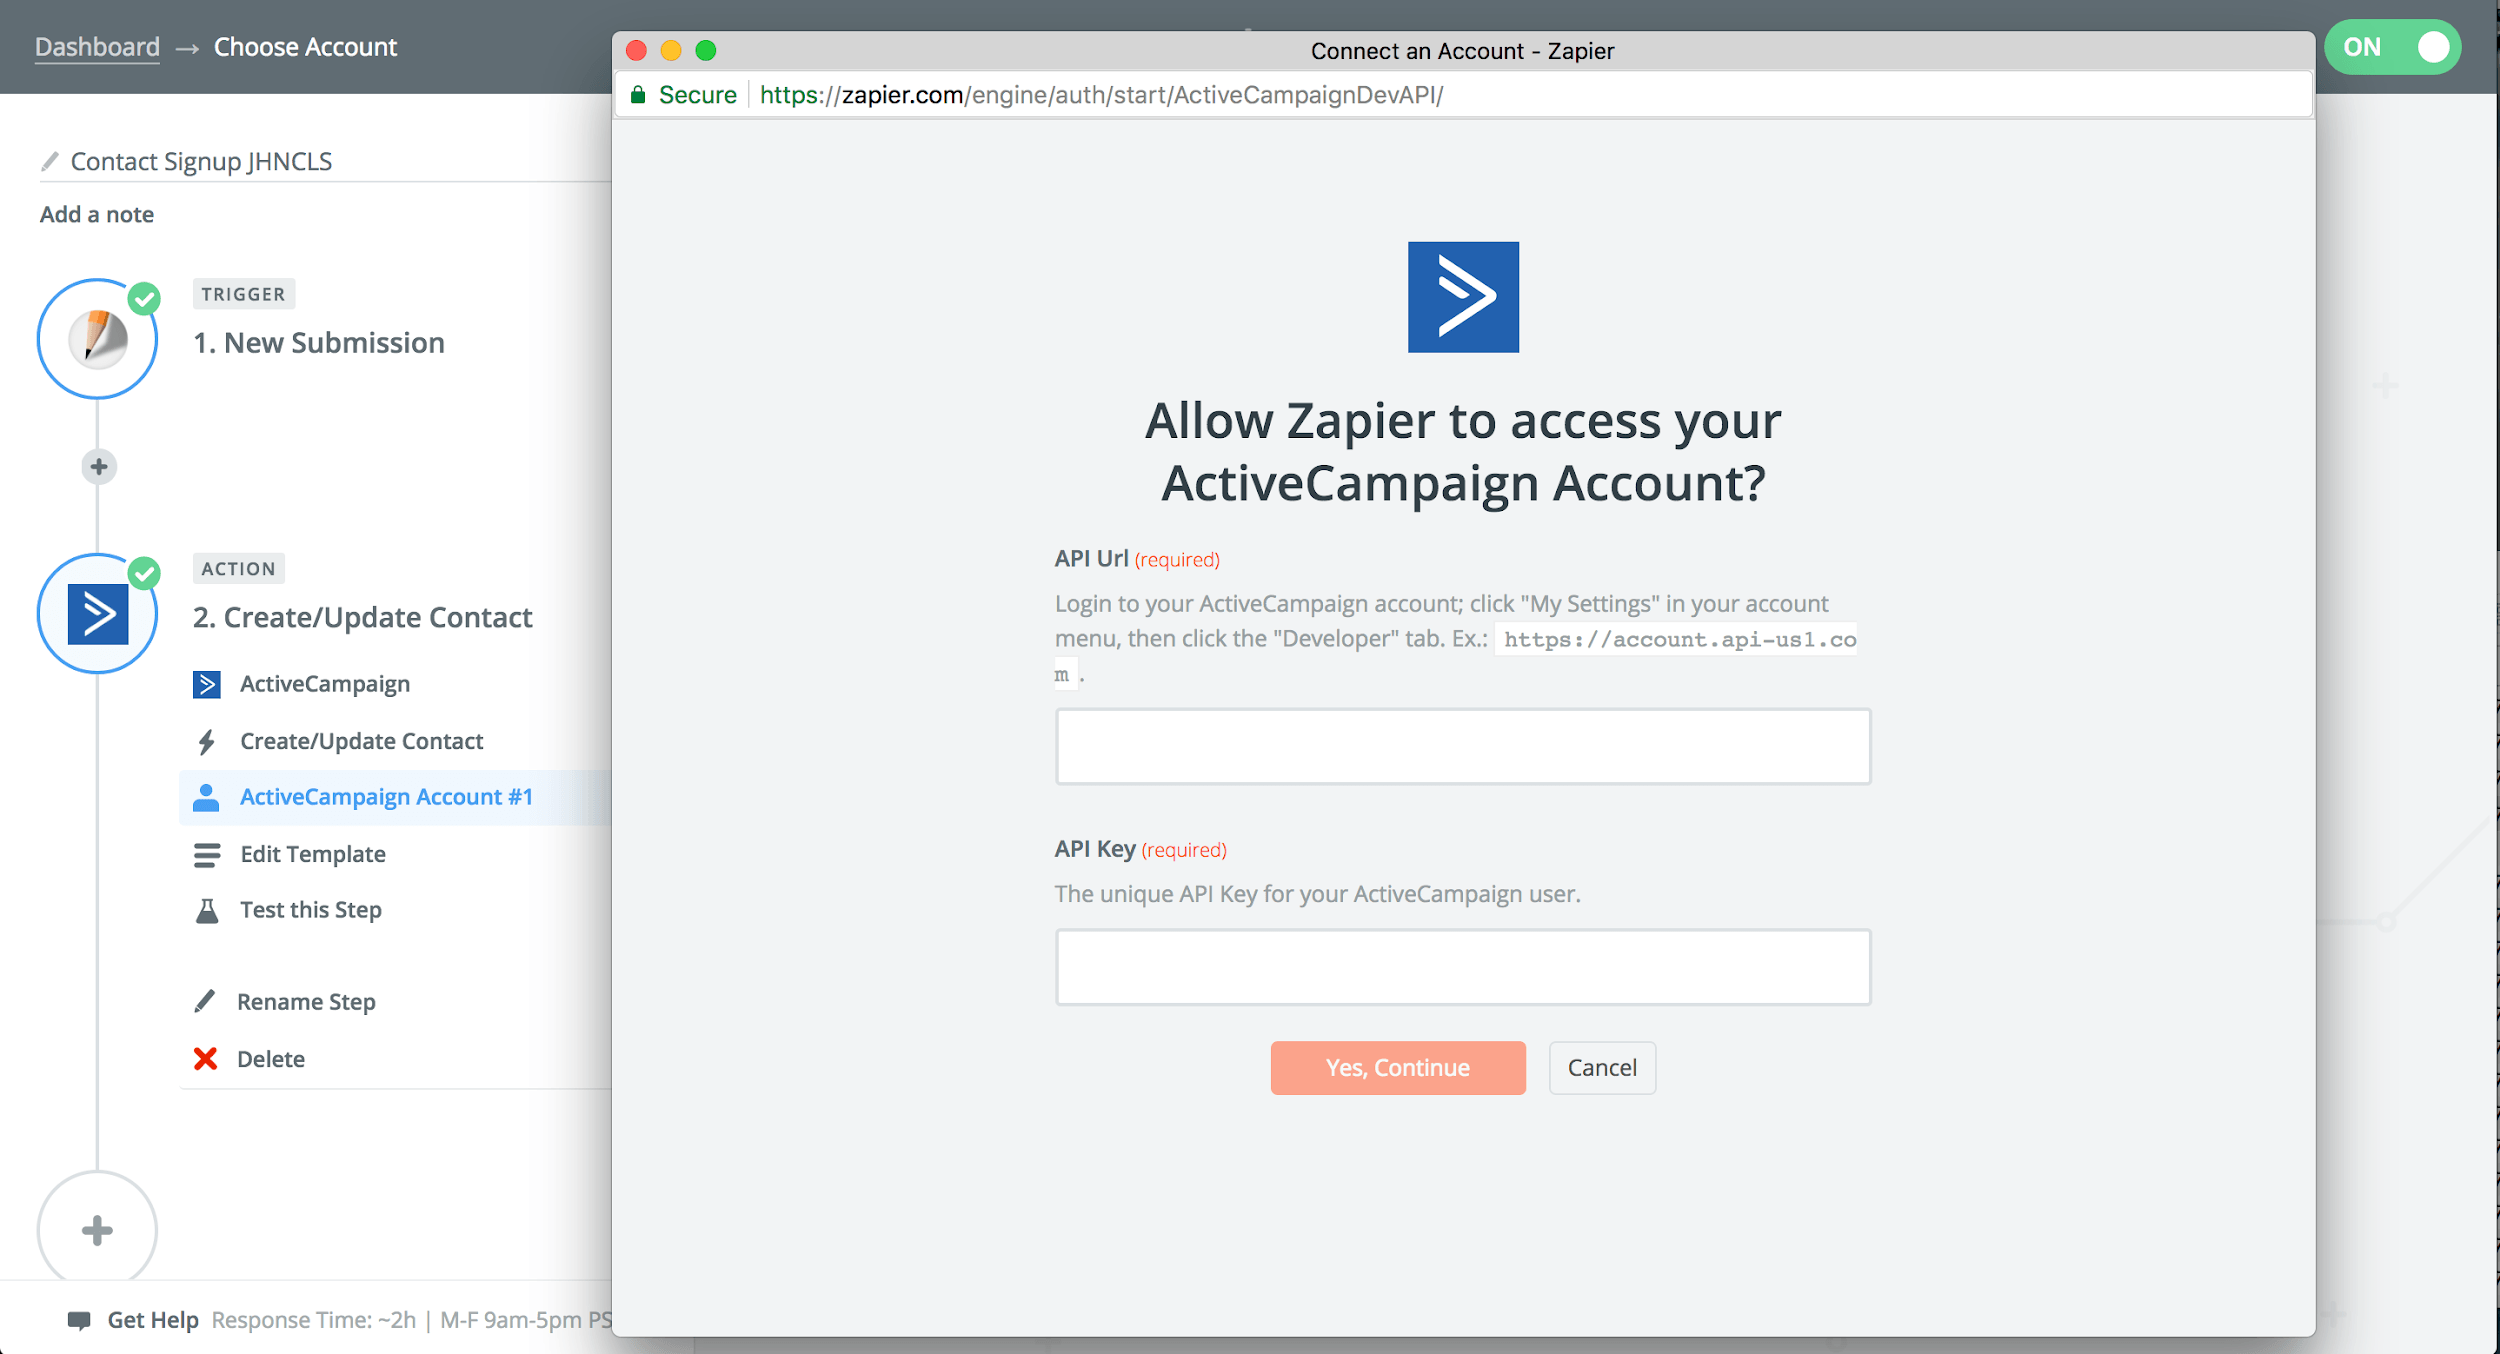Click the Trigger step feather/pen icon
2500x1354 pixels.
coord(95,342)
